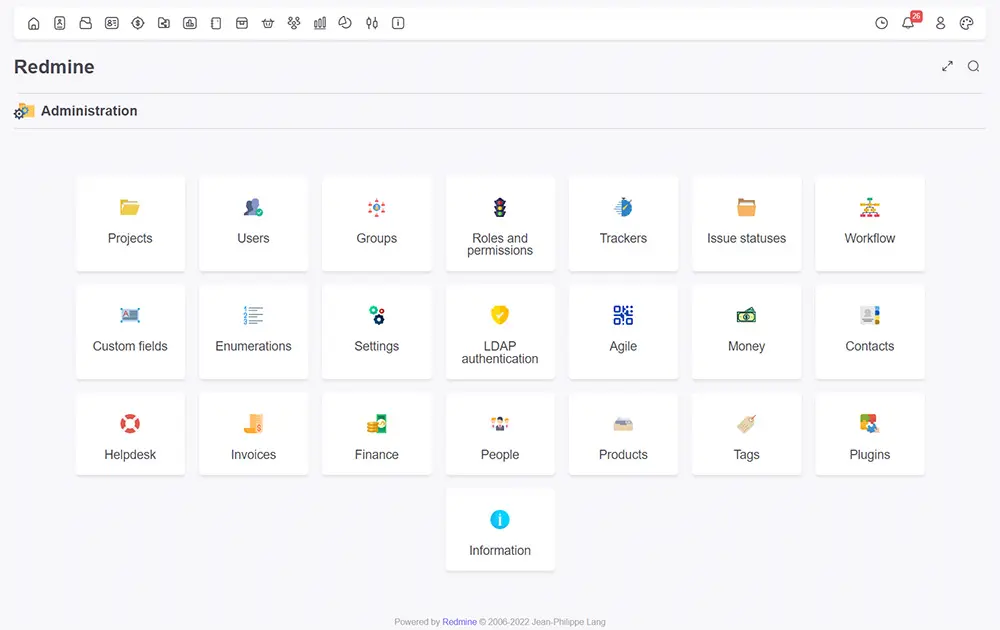Viewport: 1000px width, 630px height.
Task: Open the Contacts tile
Action: click(x=870, y=332)
